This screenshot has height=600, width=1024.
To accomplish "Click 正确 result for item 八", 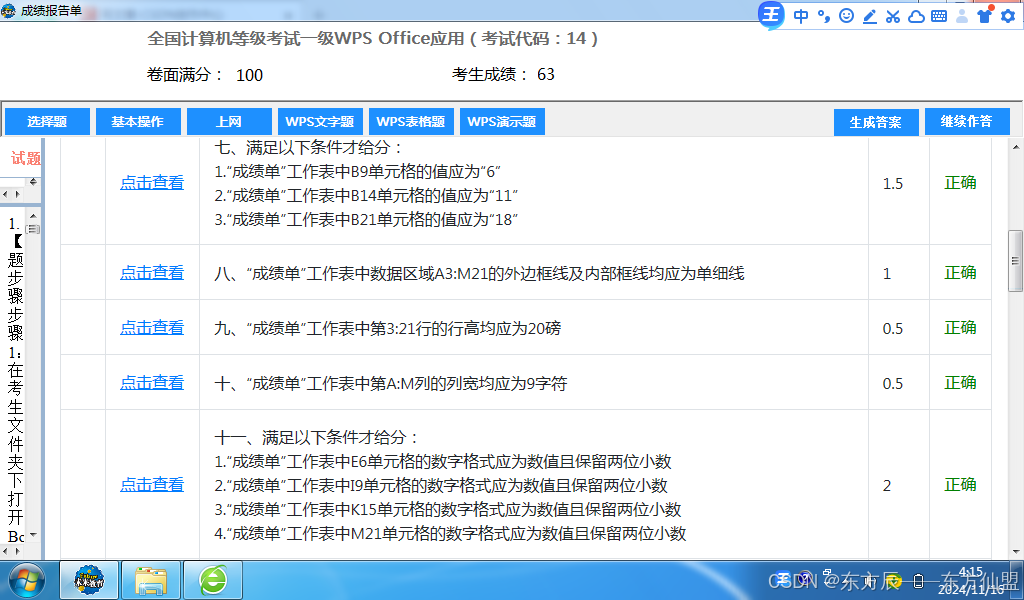I will point(960,273).
